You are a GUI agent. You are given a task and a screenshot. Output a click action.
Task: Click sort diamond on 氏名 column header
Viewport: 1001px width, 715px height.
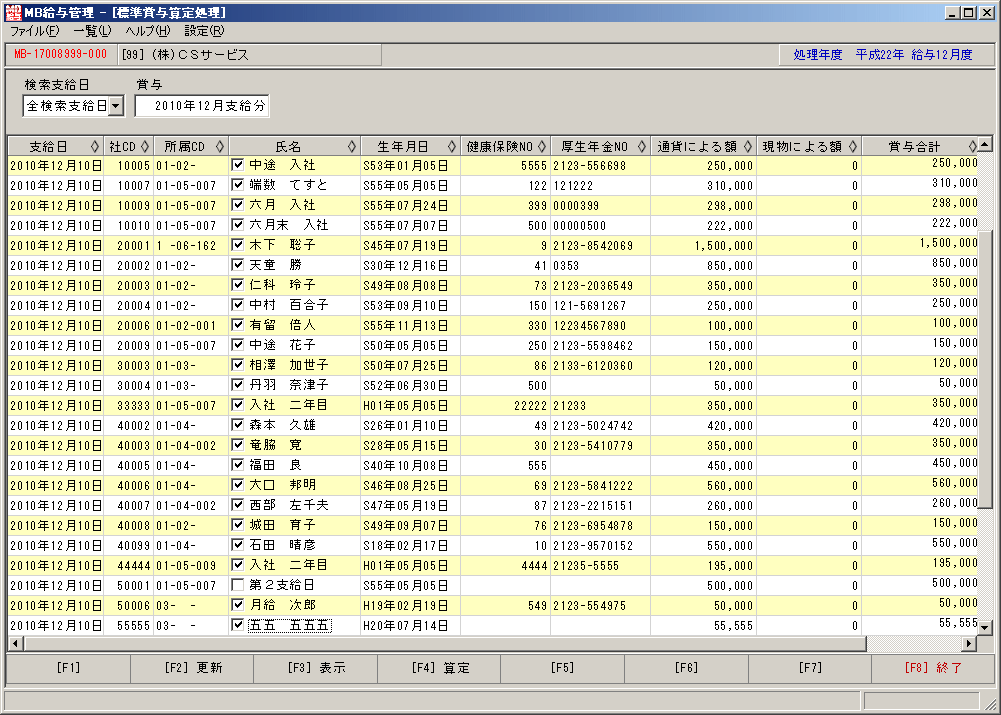tap(352, 146)
